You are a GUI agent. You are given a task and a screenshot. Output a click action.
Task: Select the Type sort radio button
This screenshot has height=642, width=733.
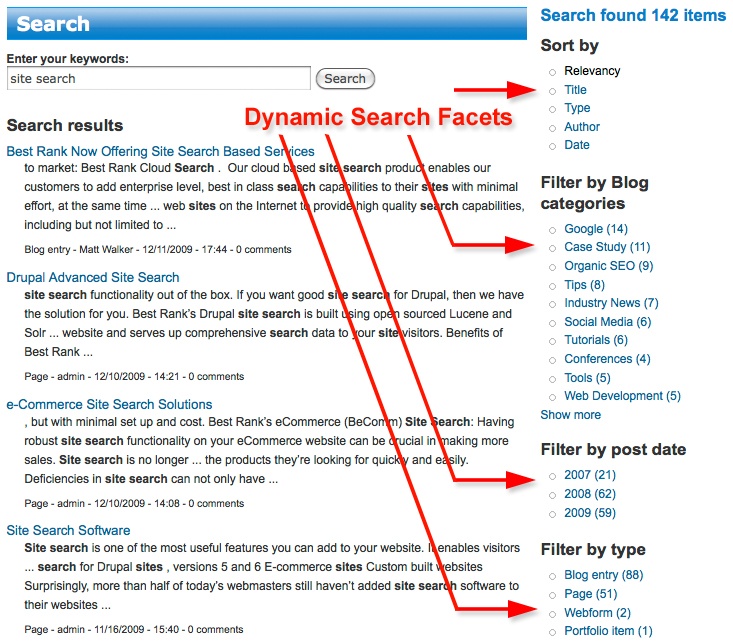tap(553, 109)
